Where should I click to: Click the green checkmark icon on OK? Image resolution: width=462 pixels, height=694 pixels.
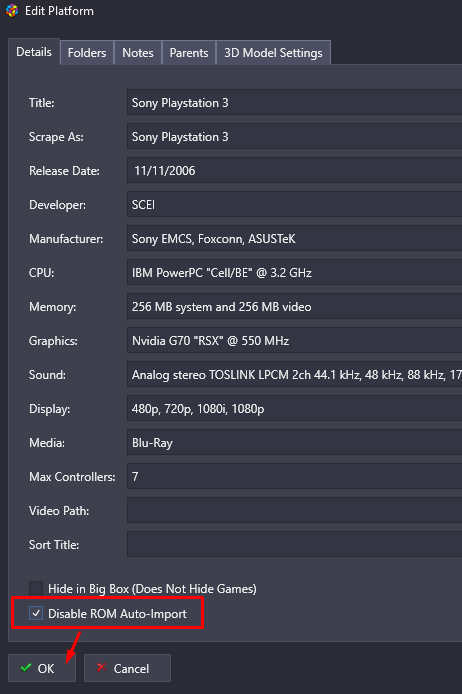[26, 667]
